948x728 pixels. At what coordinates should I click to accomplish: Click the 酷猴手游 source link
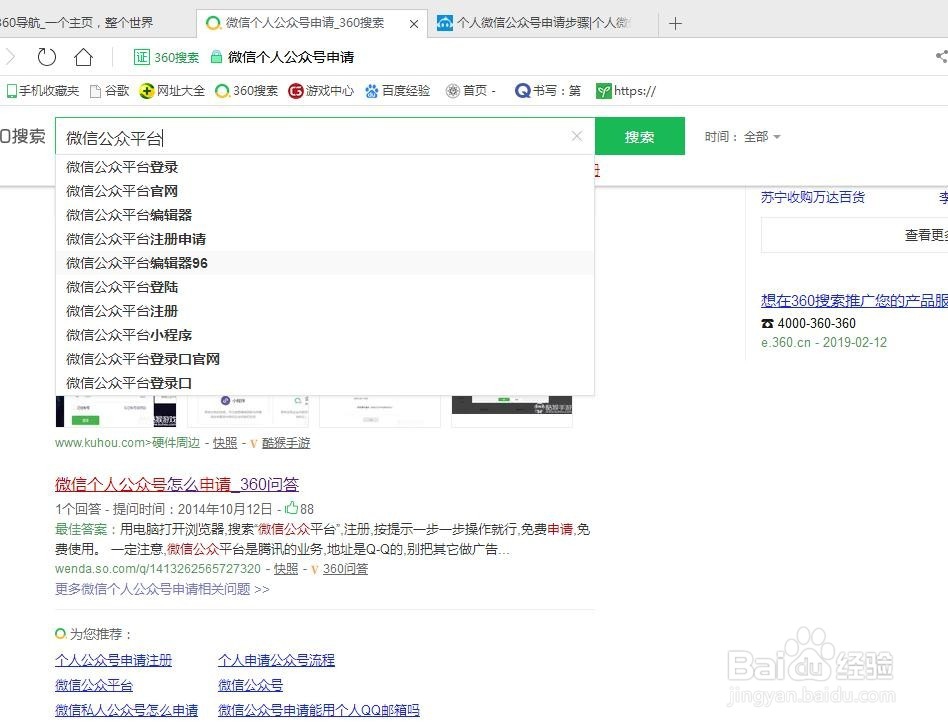coord(286,443)
